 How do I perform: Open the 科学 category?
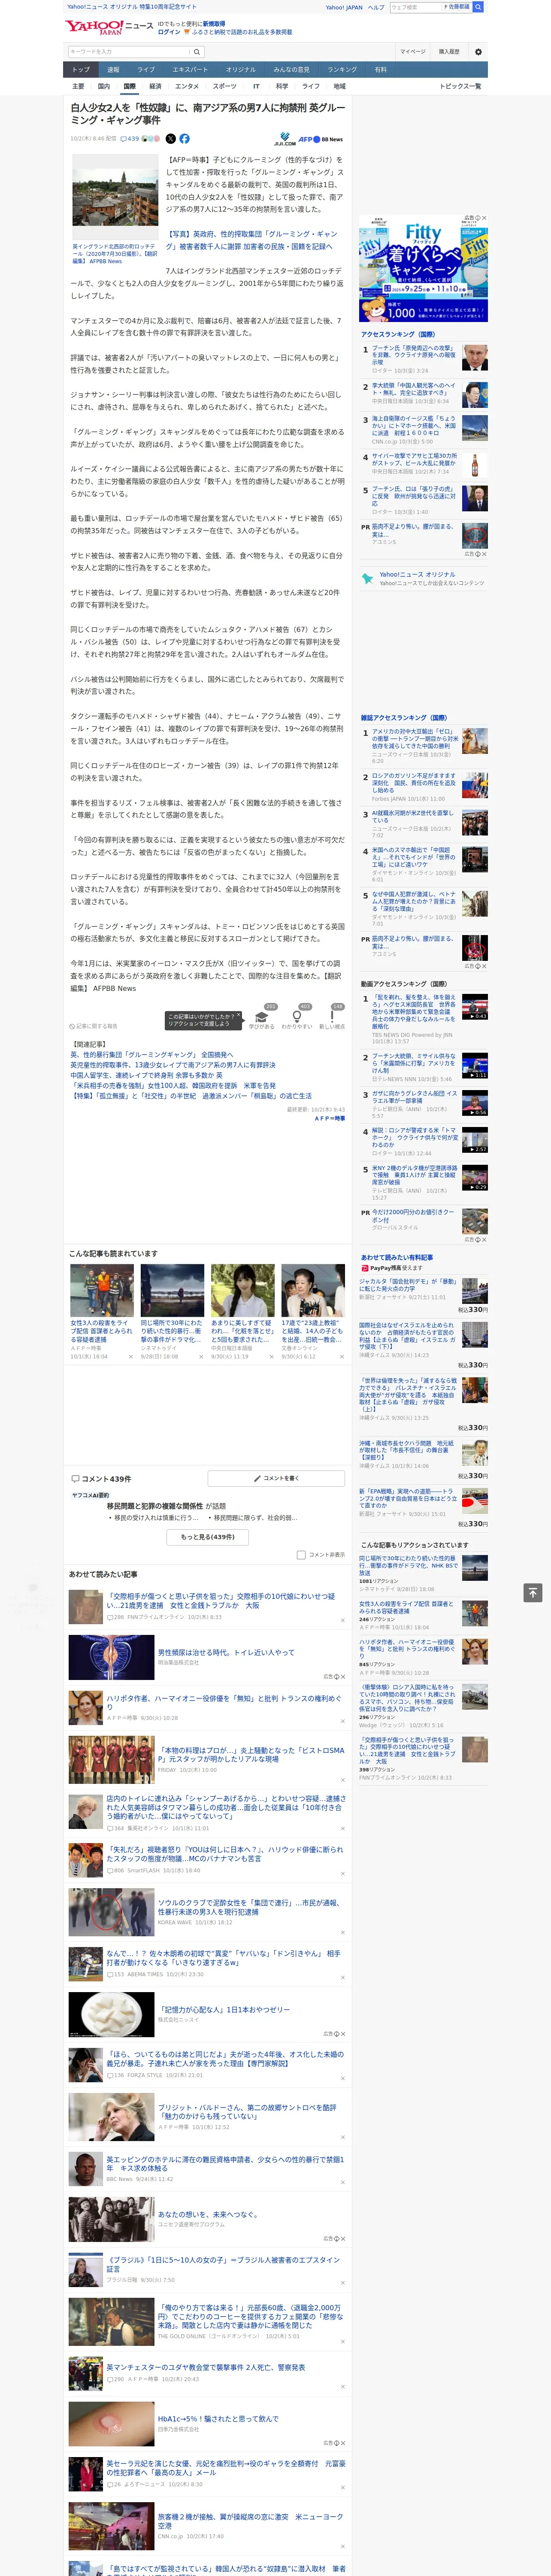click(x=282, y=86)
